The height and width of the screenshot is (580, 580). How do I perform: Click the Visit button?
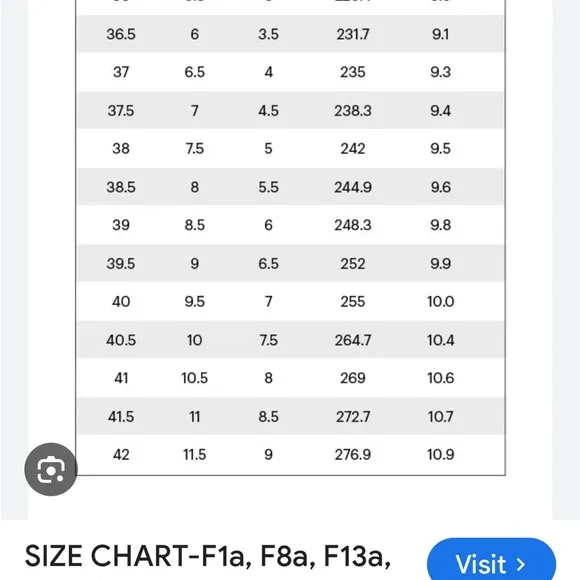491,561
